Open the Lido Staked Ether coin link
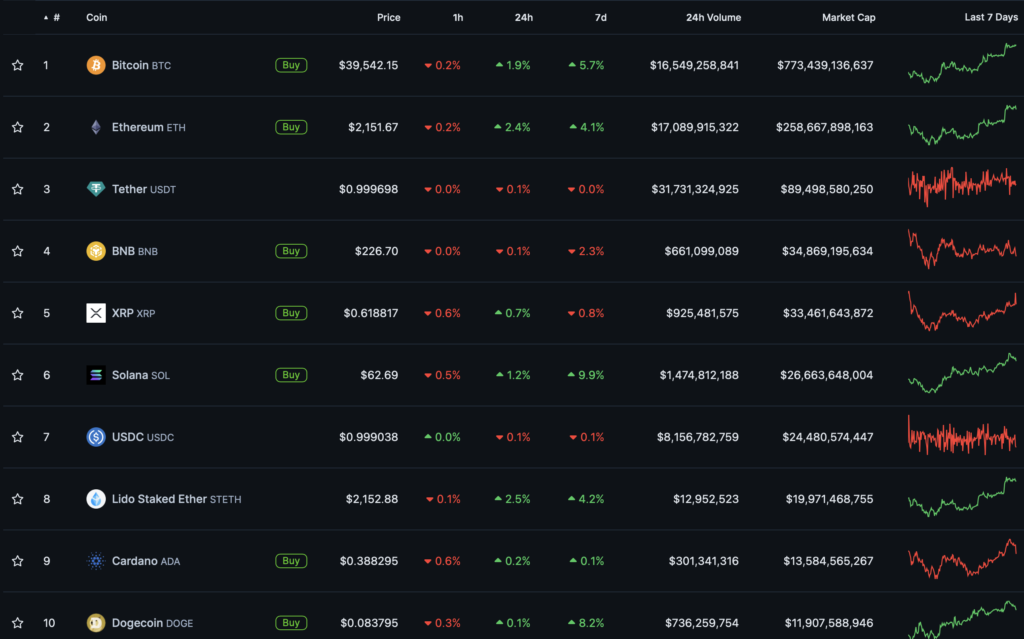The image size is (1024, 639). click(158, 499)
